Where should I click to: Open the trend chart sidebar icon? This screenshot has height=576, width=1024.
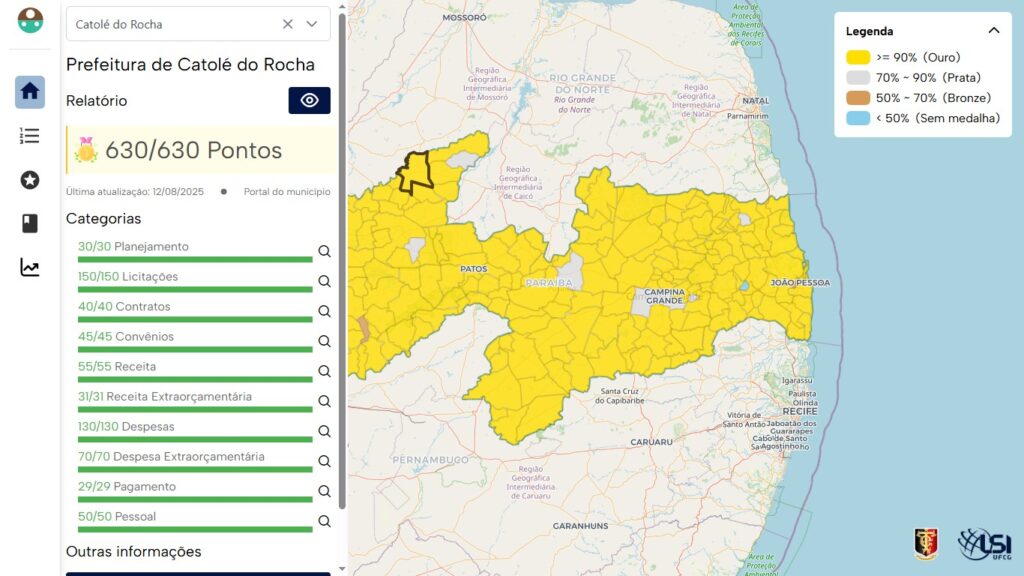[x=30, y=268]
